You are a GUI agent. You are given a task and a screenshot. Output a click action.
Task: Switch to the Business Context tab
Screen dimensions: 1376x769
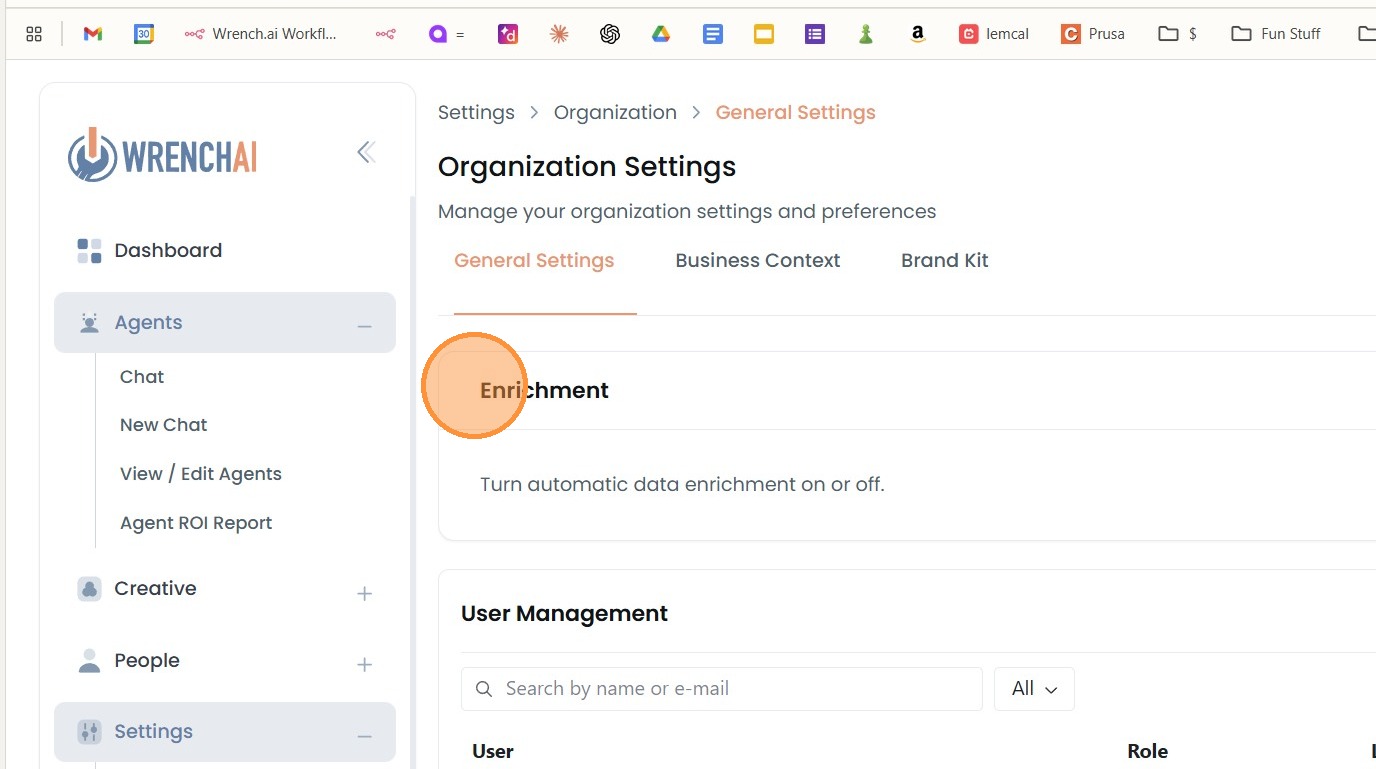[x=757, y=261]
